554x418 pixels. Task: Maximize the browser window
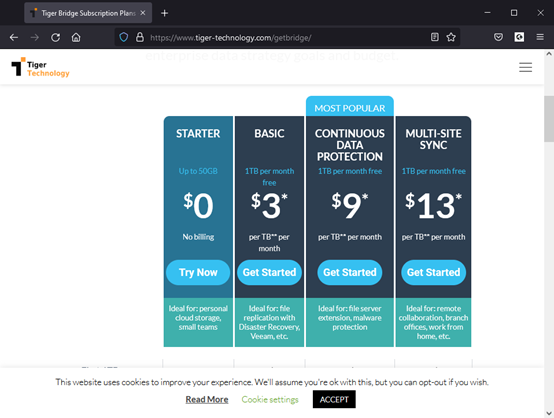[x=514, y=13]
